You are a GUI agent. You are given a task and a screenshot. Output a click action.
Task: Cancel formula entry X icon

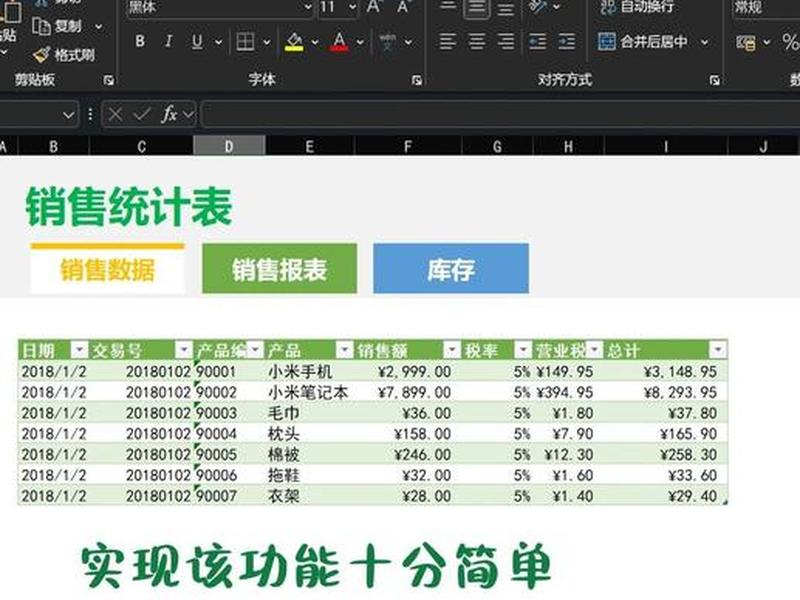point(115,114)
